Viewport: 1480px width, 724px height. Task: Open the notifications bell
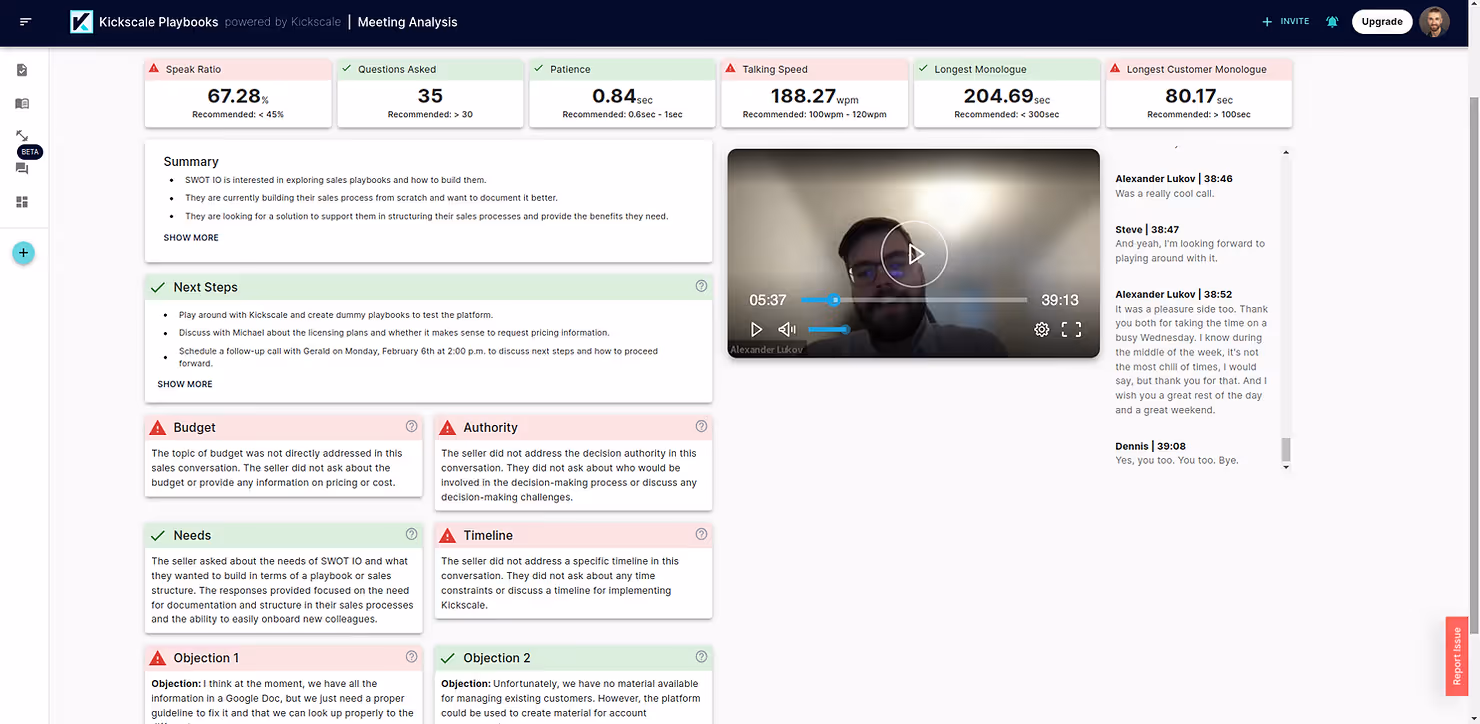point(1332,21)
